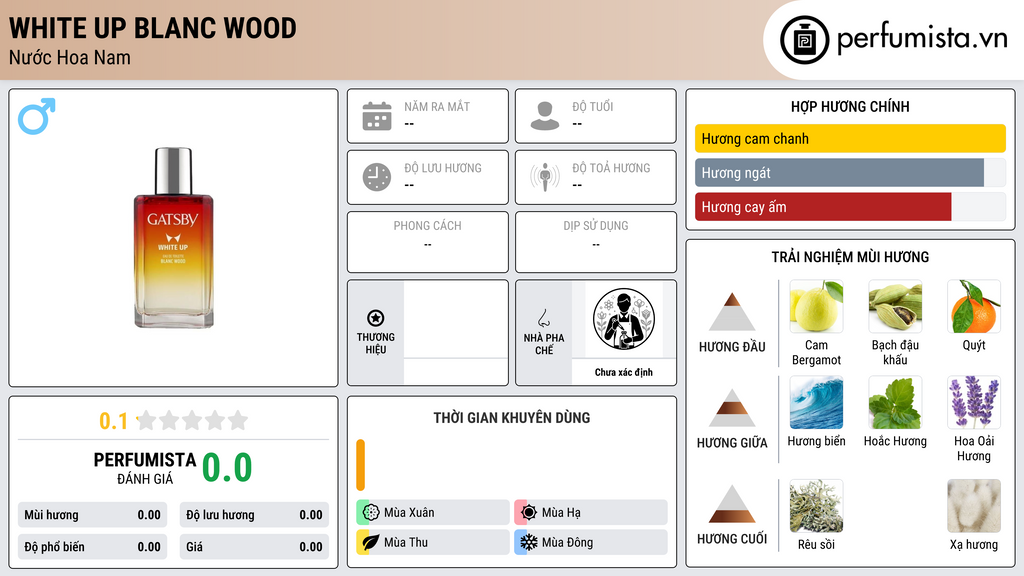Image resolution: width=1024 pixels, height=576 pixels.
Task: Select the green 0.0 Perfumista score
Action: (227, 468)
